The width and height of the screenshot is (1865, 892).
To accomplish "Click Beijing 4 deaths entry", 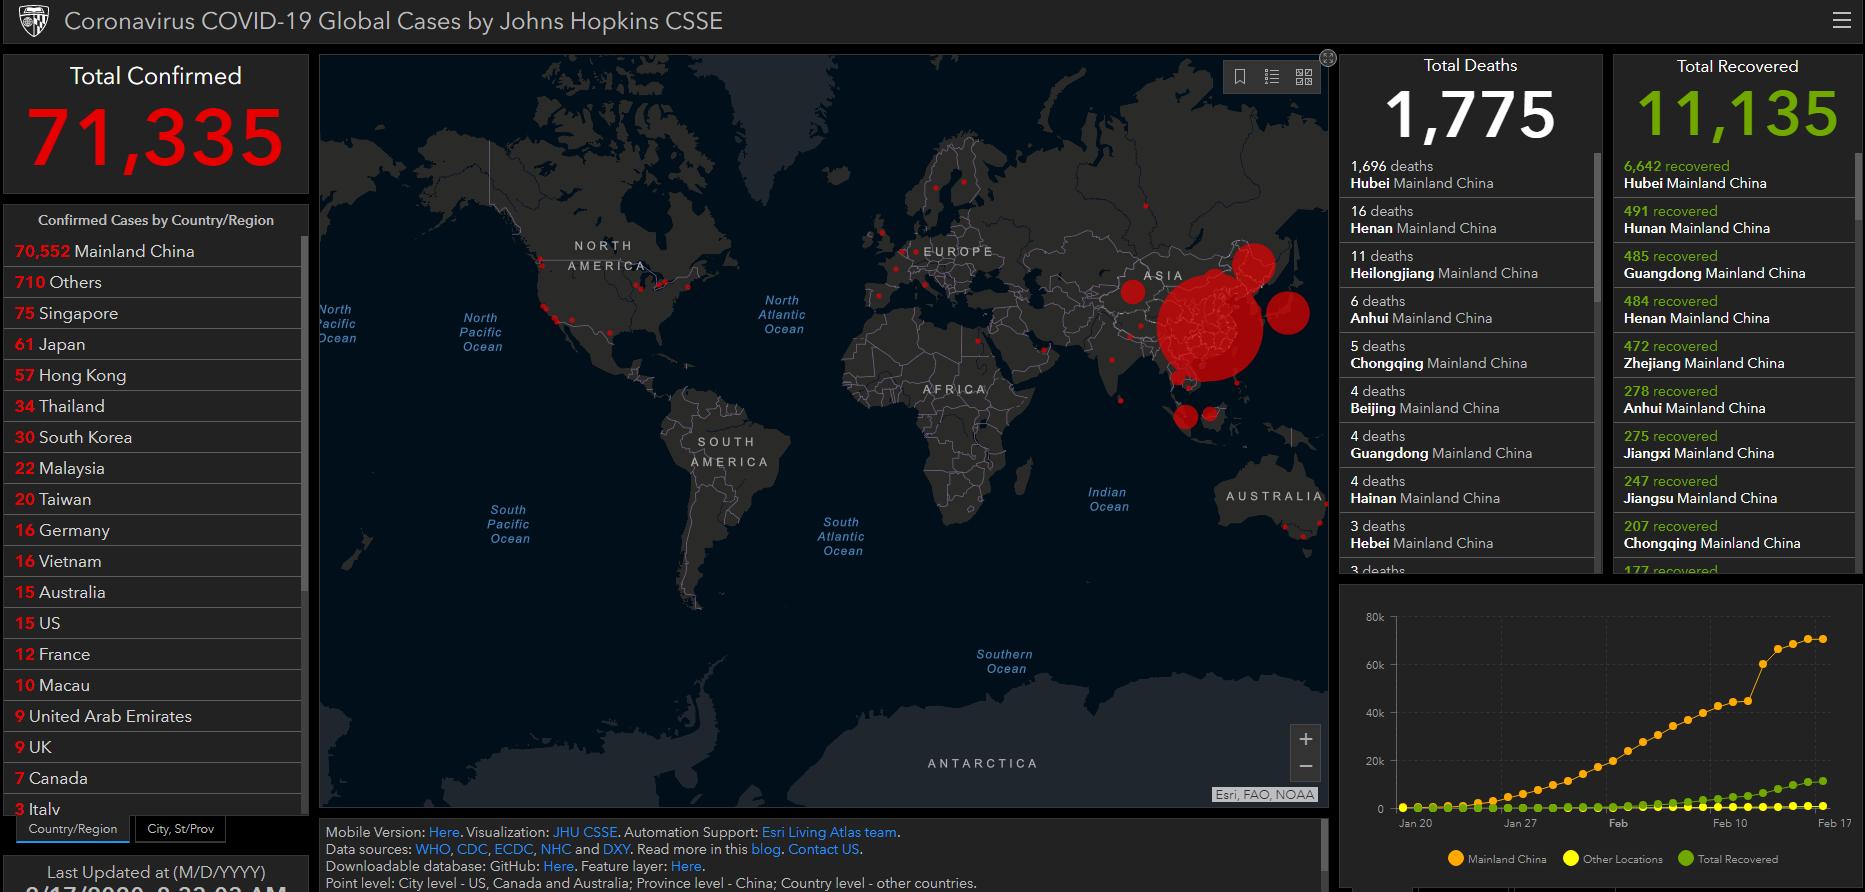I will 1466,400.
